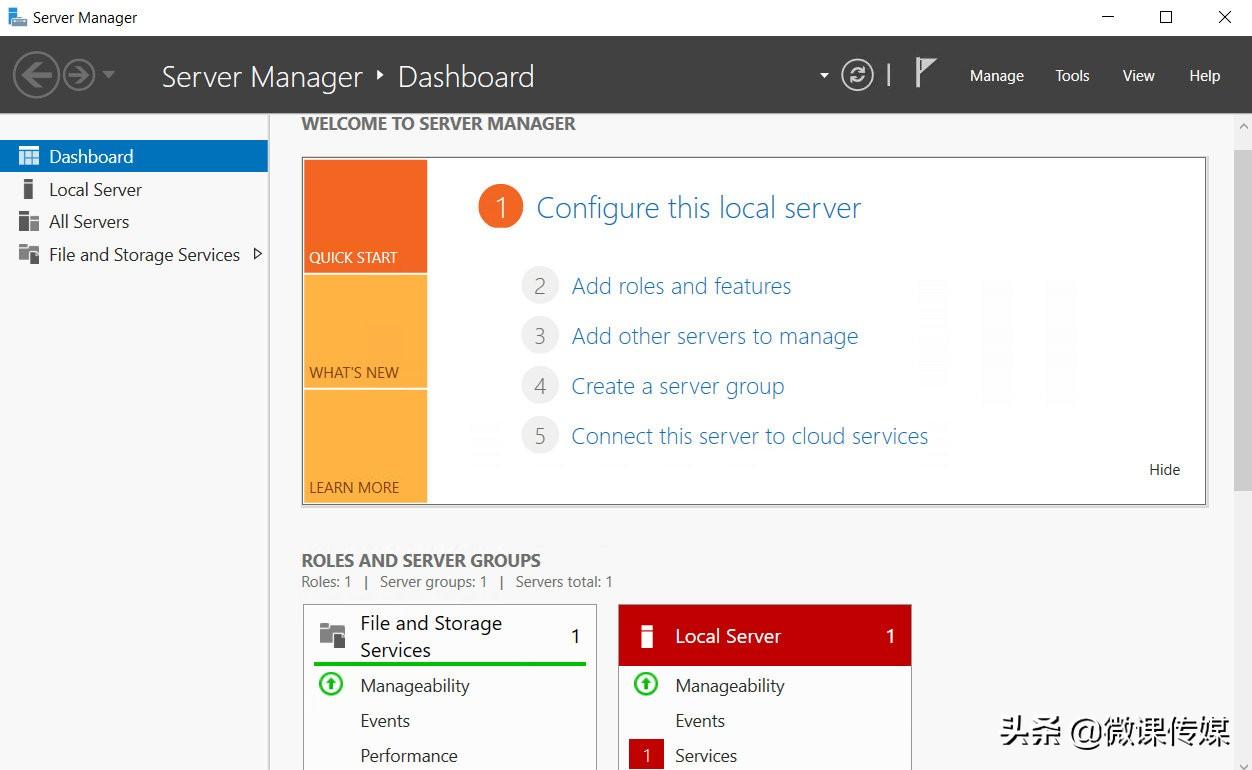Click the red alert badge beside Services

[646, 755]
